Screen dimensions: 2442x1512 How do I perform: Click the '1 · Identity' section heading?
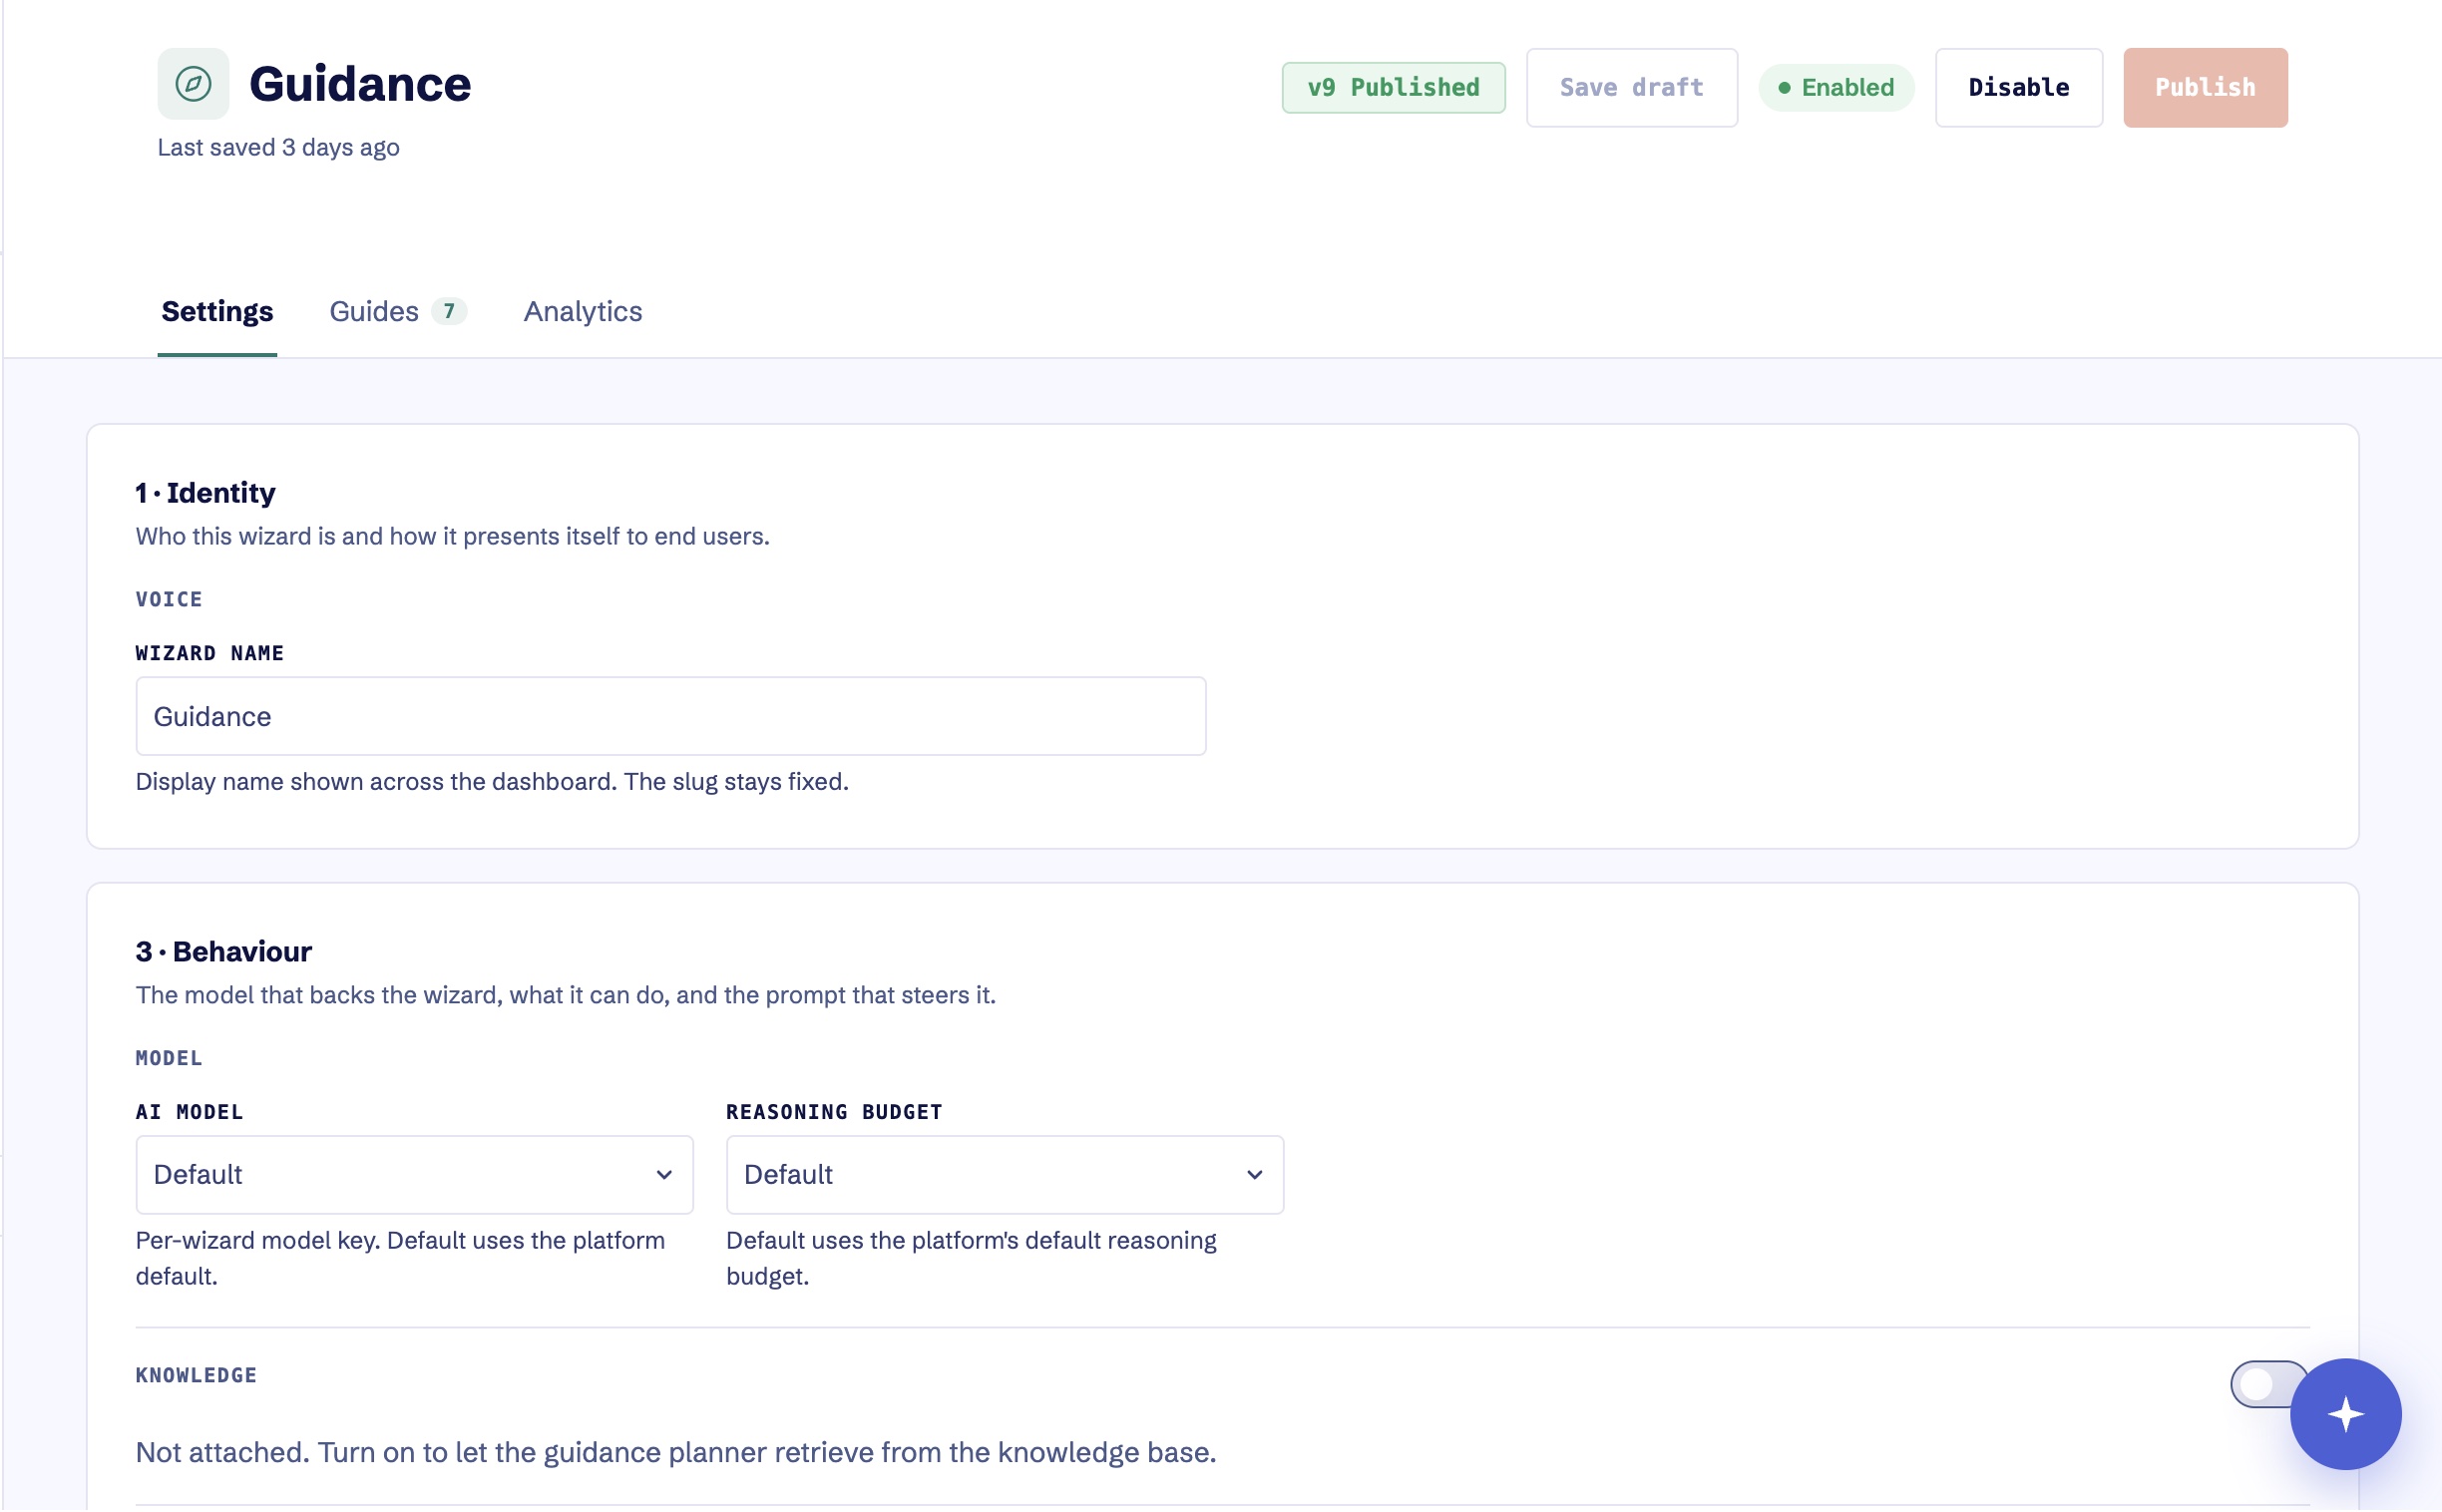coord(205,492)
